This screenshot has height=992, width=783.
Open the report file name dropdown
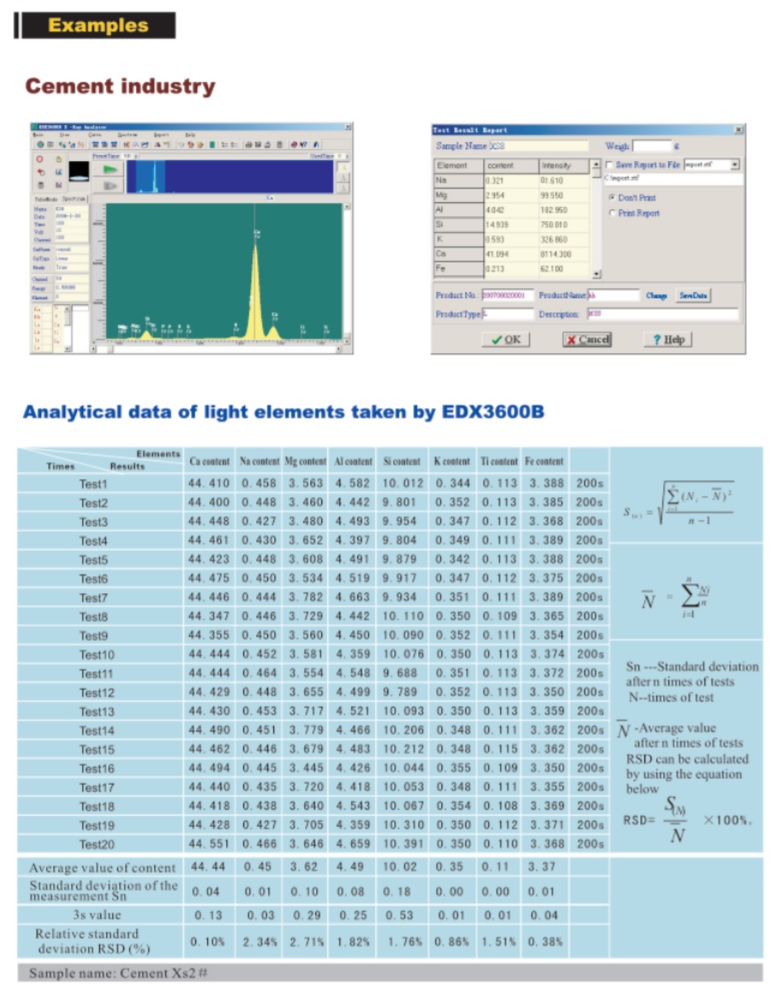point(734,164)
